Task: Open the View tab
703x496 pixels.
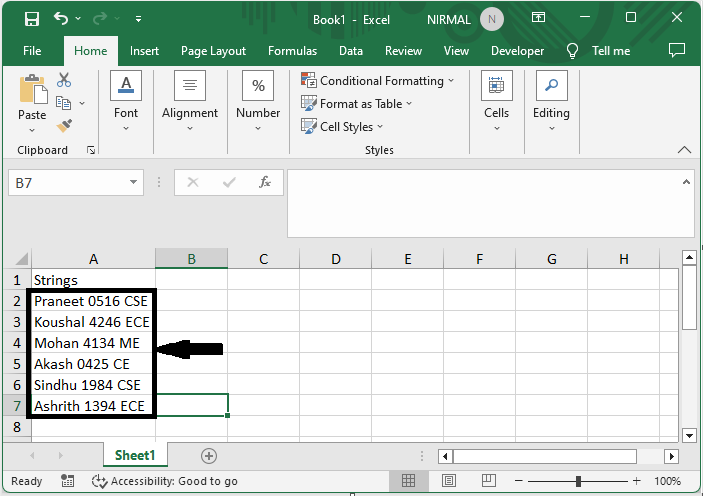Action: point(456,51)
